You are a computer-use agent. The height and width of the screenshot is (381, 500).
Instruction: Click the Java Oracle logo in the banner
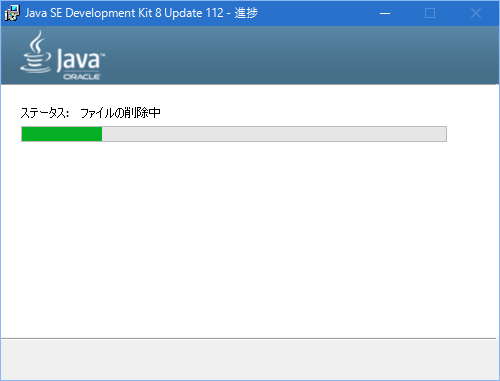coord(63,55)
